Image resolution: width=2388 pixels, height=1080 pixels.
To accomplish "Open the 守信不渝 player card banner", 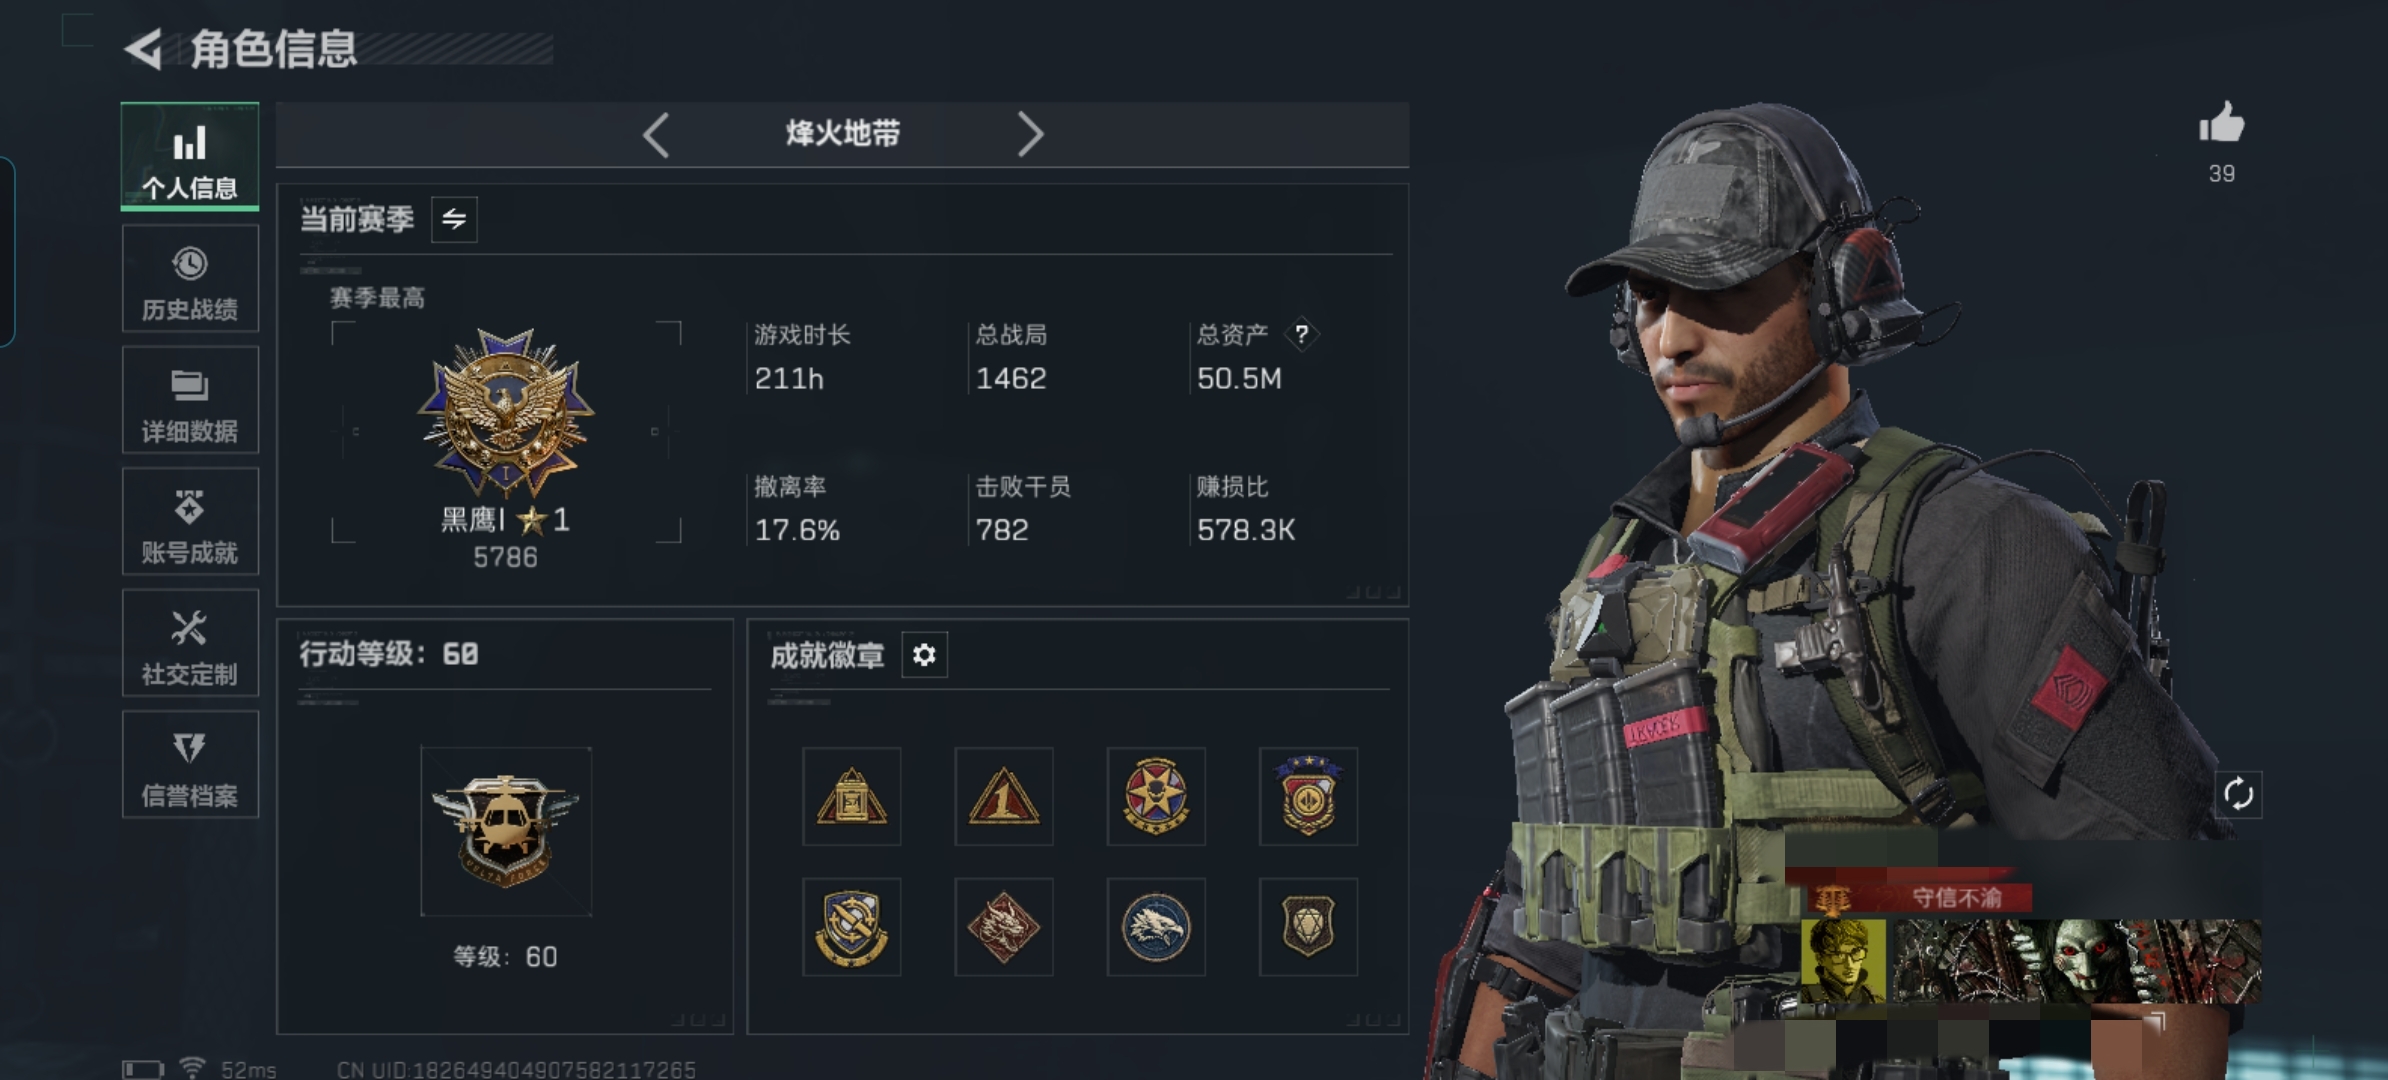I will click(x=2022, y=945).
